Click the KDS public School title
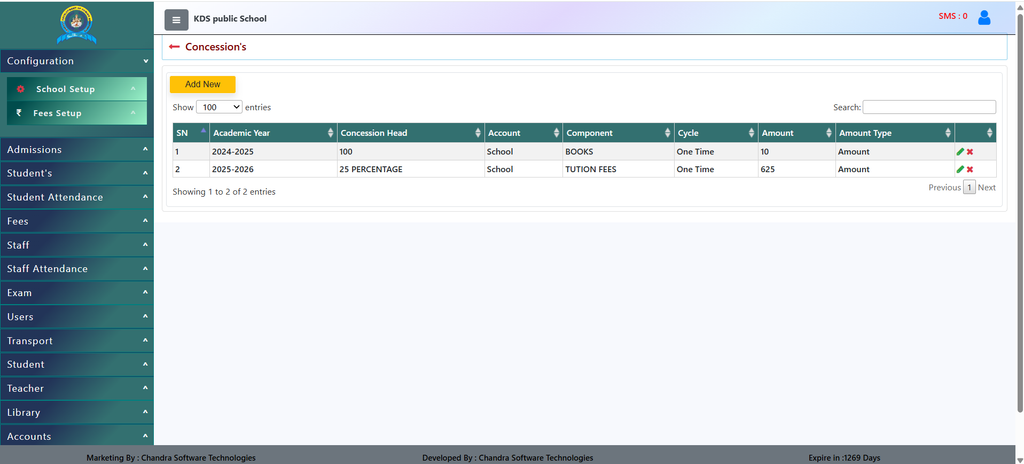The width and height of the screenshot is (1024, 464). (x=230, y=19)
